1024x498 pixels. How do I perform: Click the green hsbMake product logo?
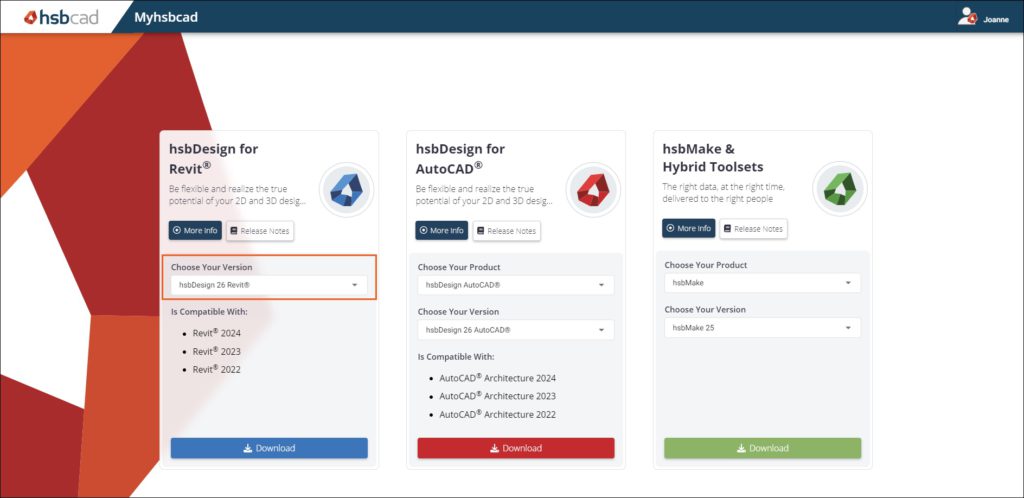840,189
